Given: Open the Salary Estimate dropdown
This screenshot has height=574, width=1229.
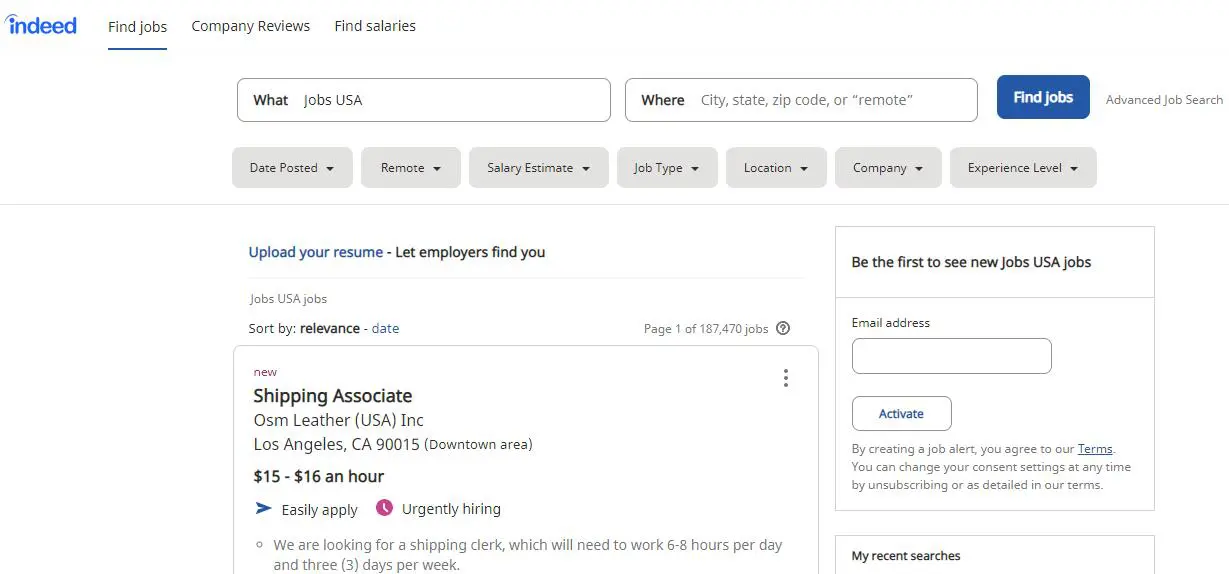Looking at the screenshot, I should click(x=539, y=168).
